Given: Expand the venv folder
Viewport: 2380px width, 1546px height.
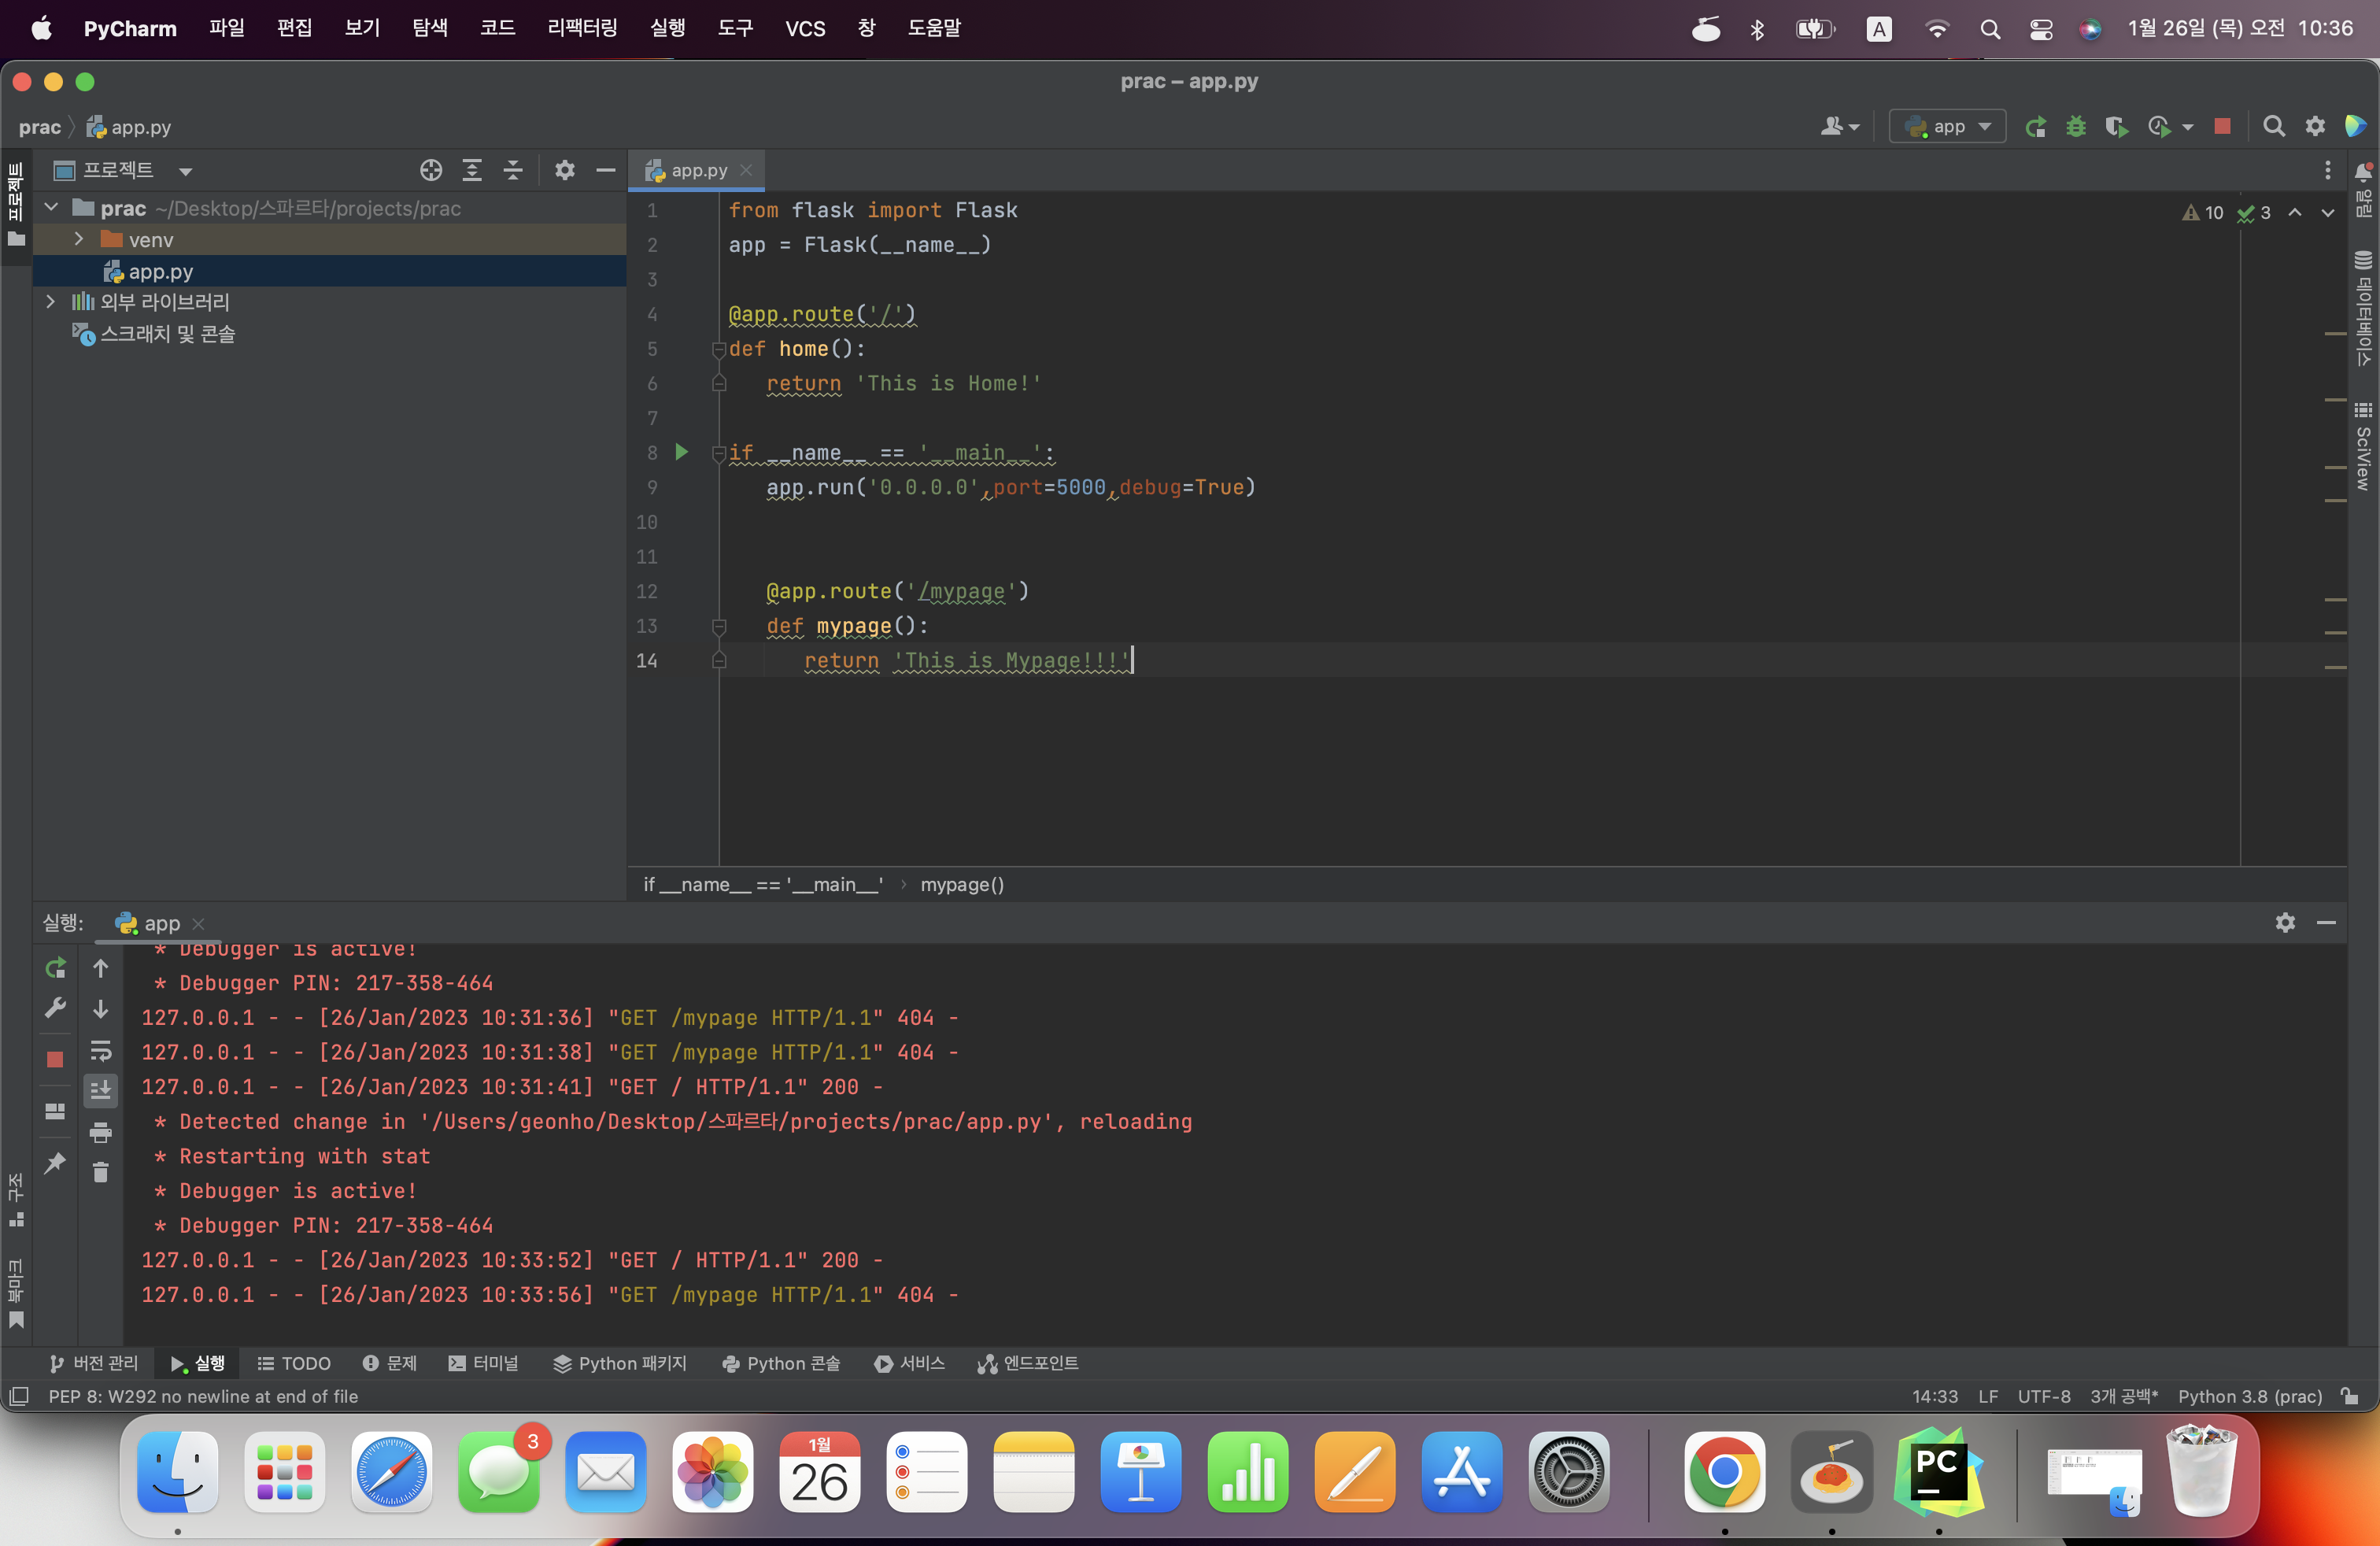Looking at the screenshot, I should [x=79, y=239].
